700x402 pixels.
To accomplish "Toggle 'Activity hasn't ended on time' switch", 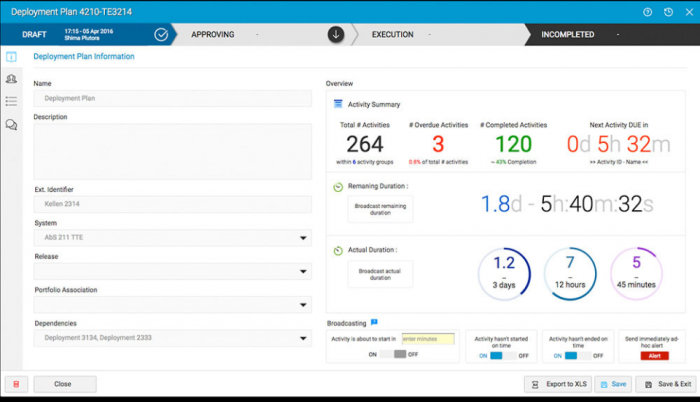I will coord(578,356).
